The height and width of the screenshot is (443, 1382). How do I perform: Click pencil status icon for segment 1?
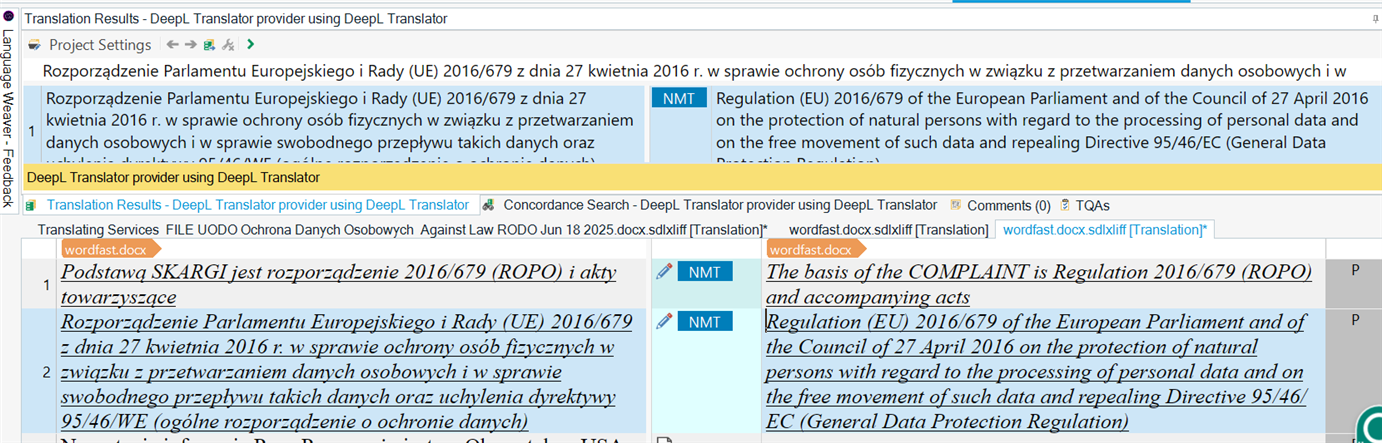click(664, 271)
